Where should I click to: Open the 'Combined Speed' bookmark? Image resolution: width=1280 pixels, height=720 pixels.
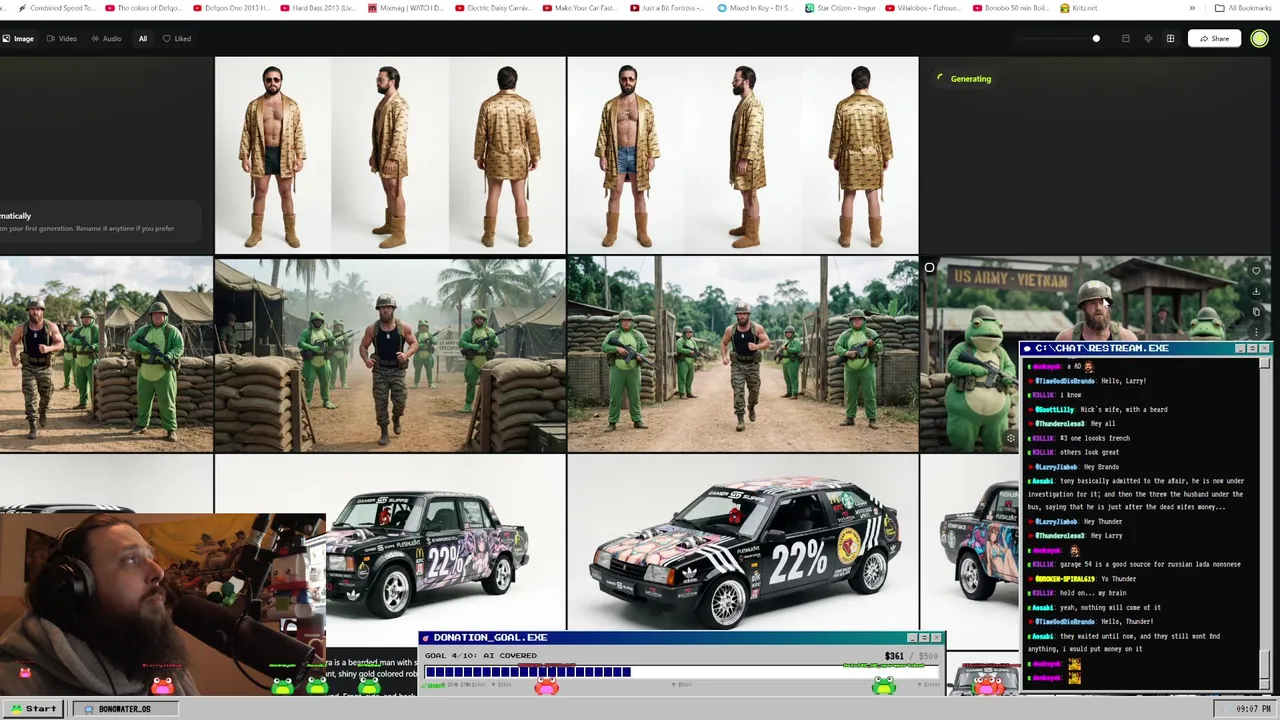[x=56, y=8]
